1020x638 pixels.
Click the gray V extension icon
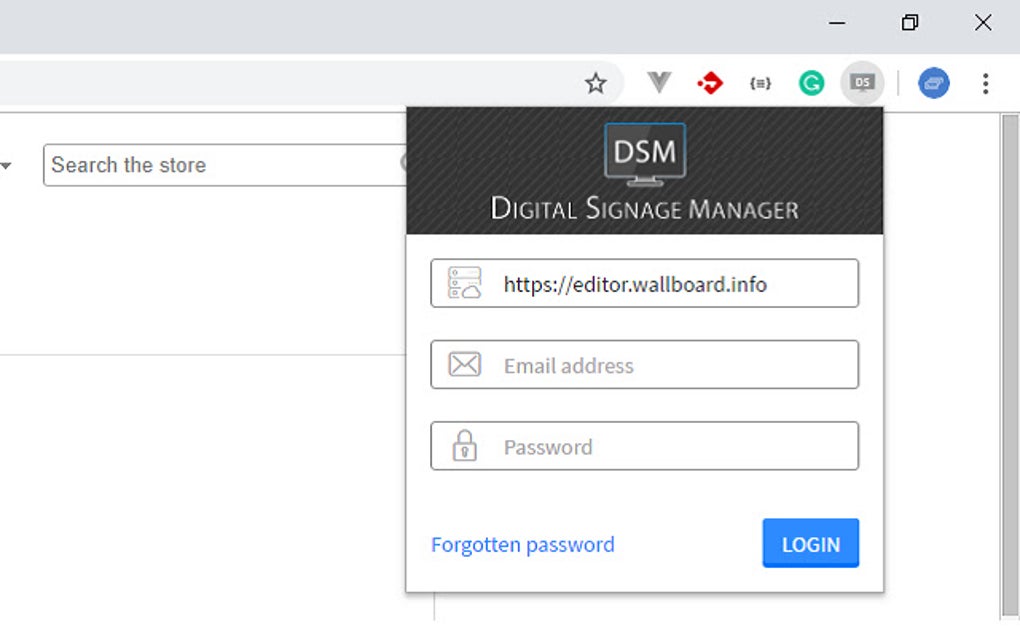[659, 83]
